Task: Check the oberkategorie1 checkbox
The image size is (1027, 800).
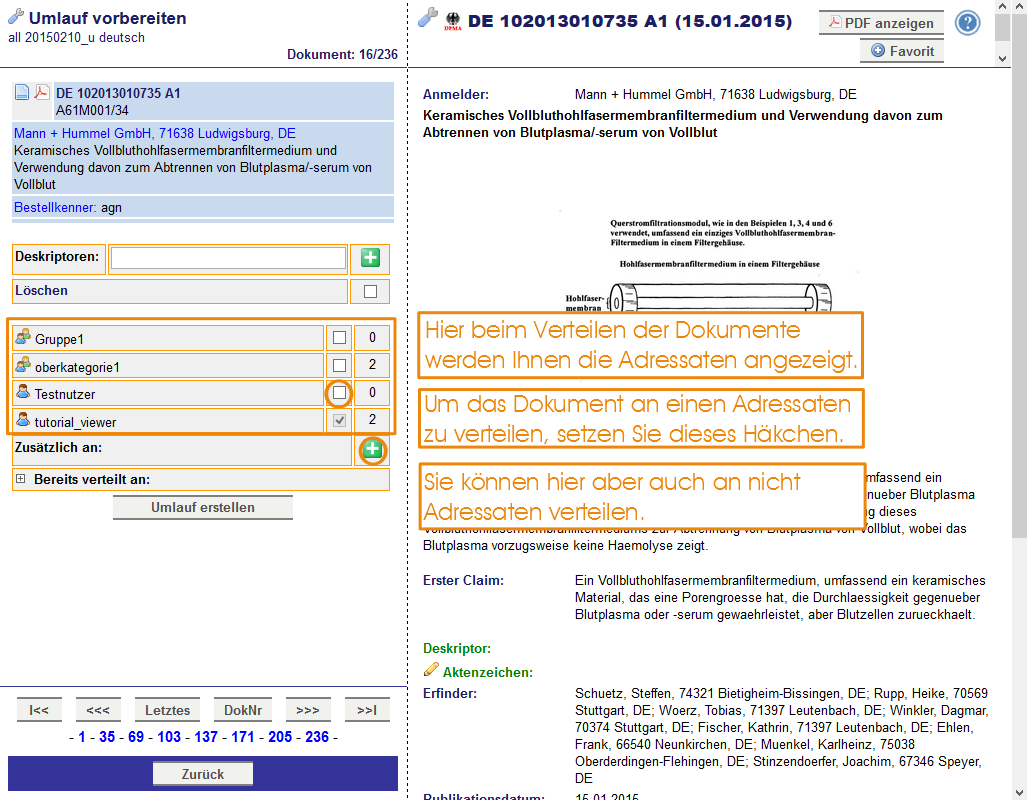Action: coord(339,366)
